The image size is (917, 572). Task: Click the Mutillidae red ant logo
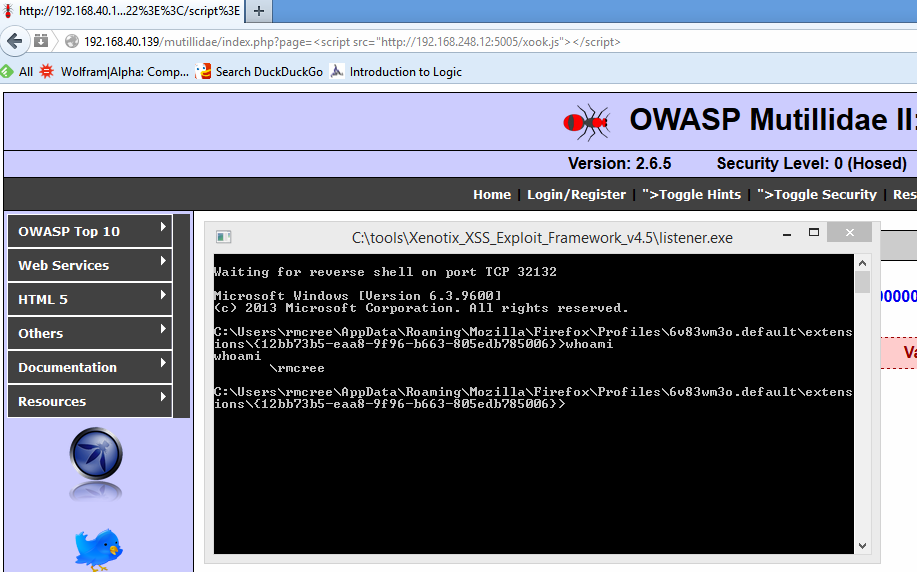pyautogui.click(x=587, y=122)
